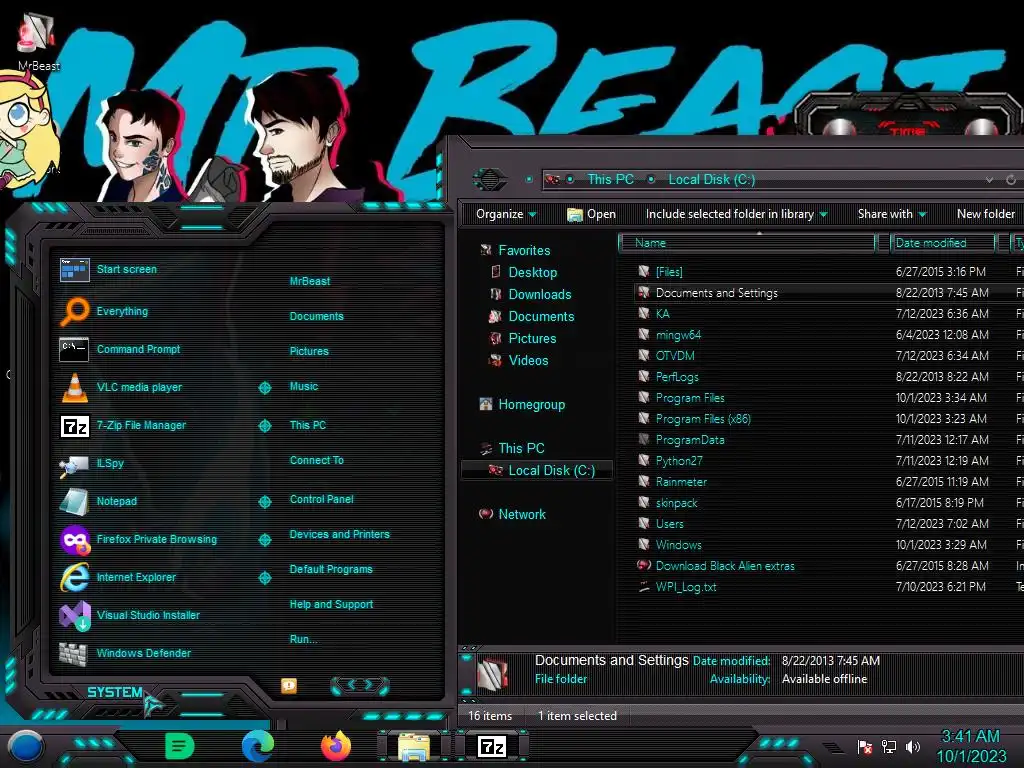Refresh the Explorer address bar
Viewport: 1024px width, 768px height.
(x=1011, y=180)
